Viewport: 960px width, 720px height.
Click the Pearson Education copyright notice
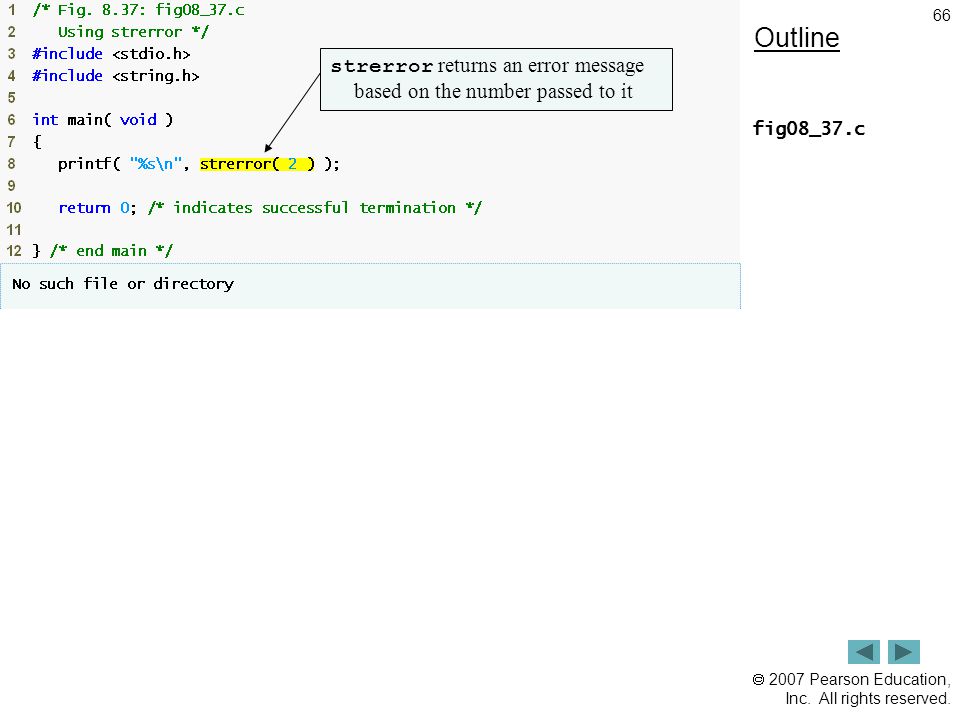click(851, 689)
